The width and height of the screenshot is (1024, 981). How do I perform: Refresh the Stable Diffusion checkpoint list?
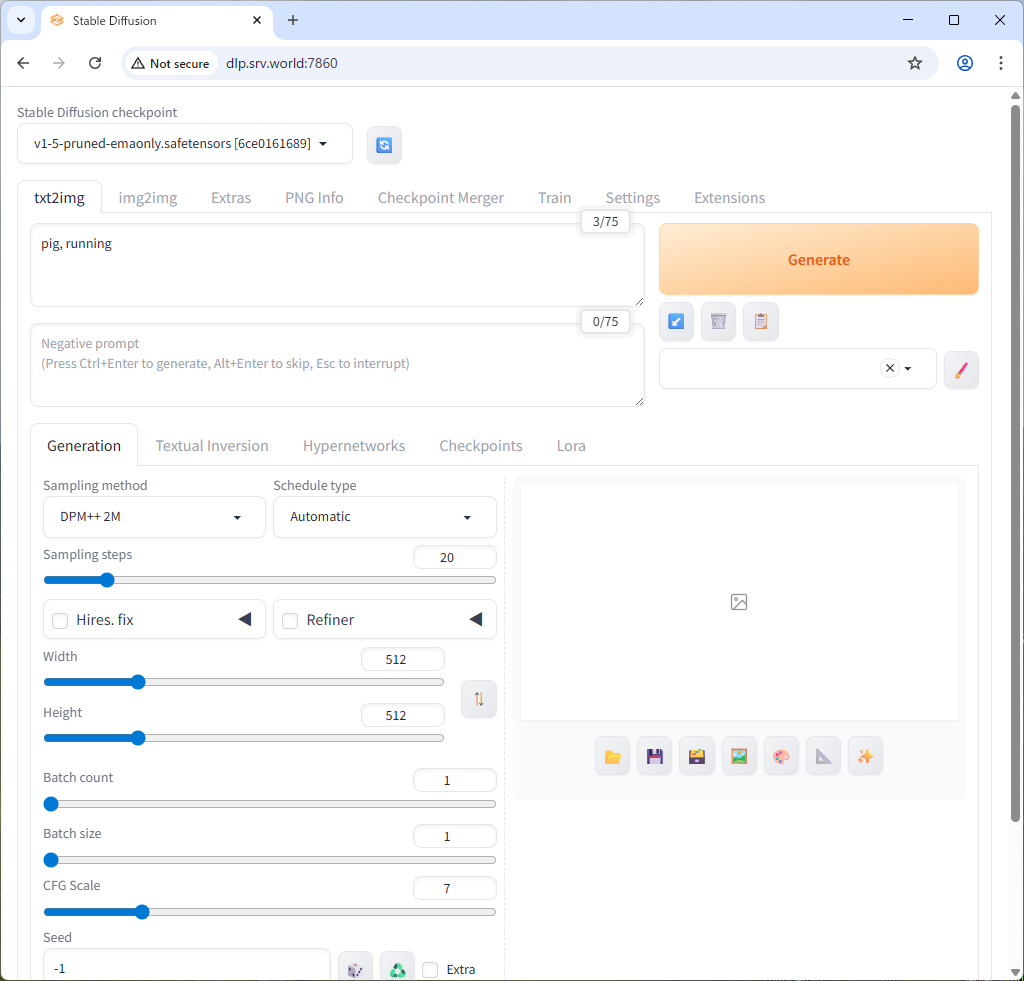[x=384, y=144]
